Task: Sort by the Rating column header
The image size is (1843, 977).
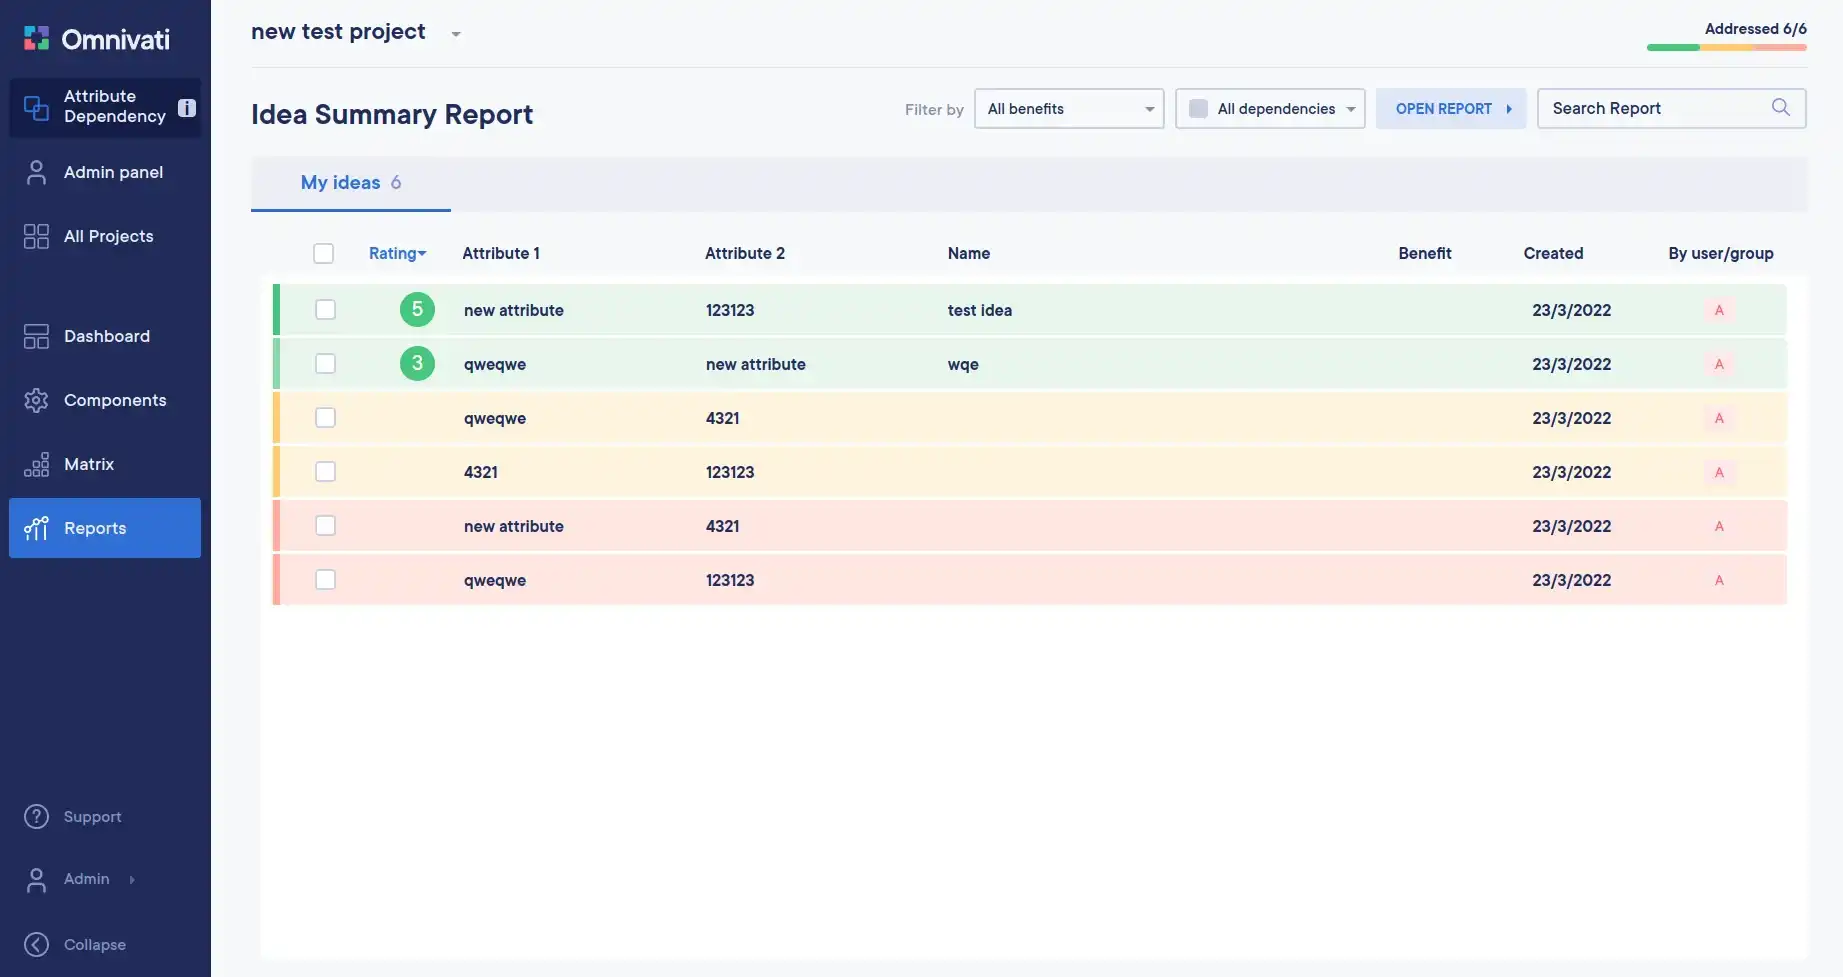Action: point(397,254)
